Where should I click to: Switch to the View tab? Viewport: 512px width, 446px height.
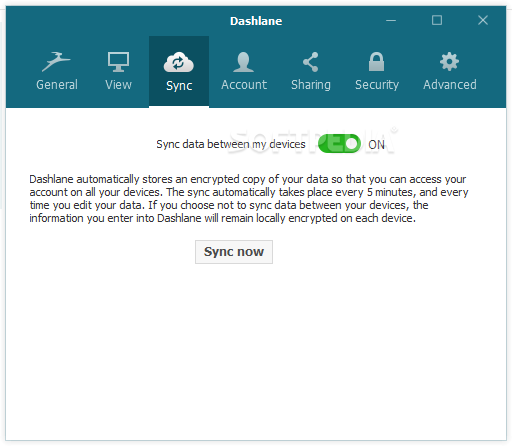[118, 72]
